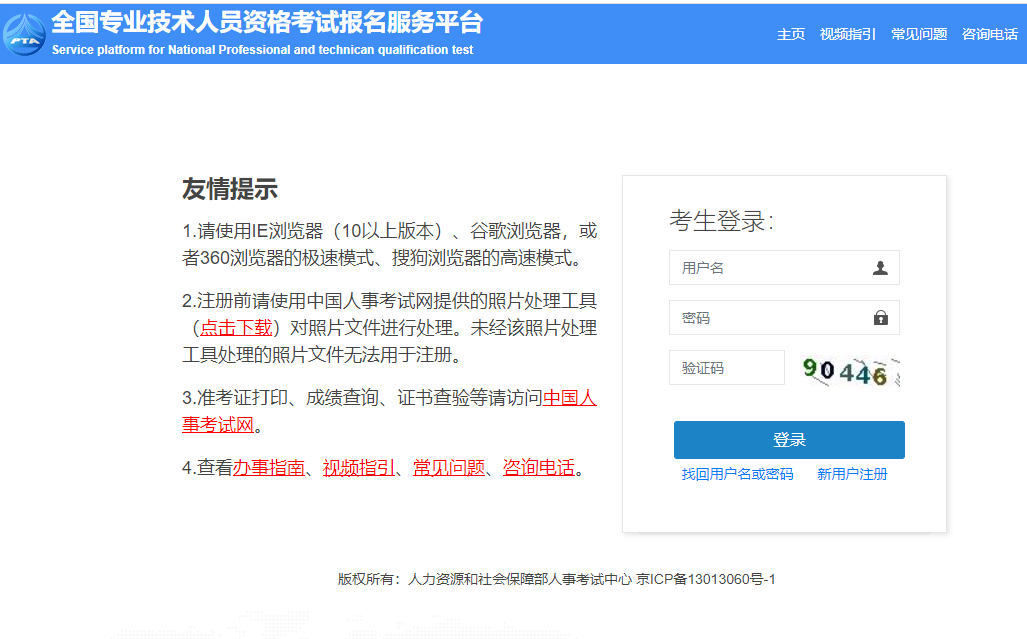Open the red 办事指南 link in tip 4
Image resolution: width=1027 pixels, height=639 pixels.
268,468
